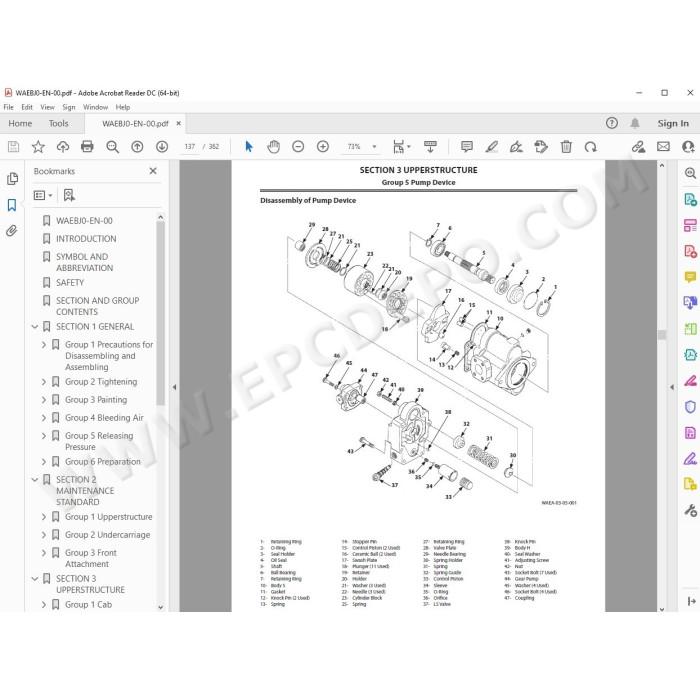Choose the arrow selection tool
The width and height of the screenshot is (700, 700).
[249, 146]
